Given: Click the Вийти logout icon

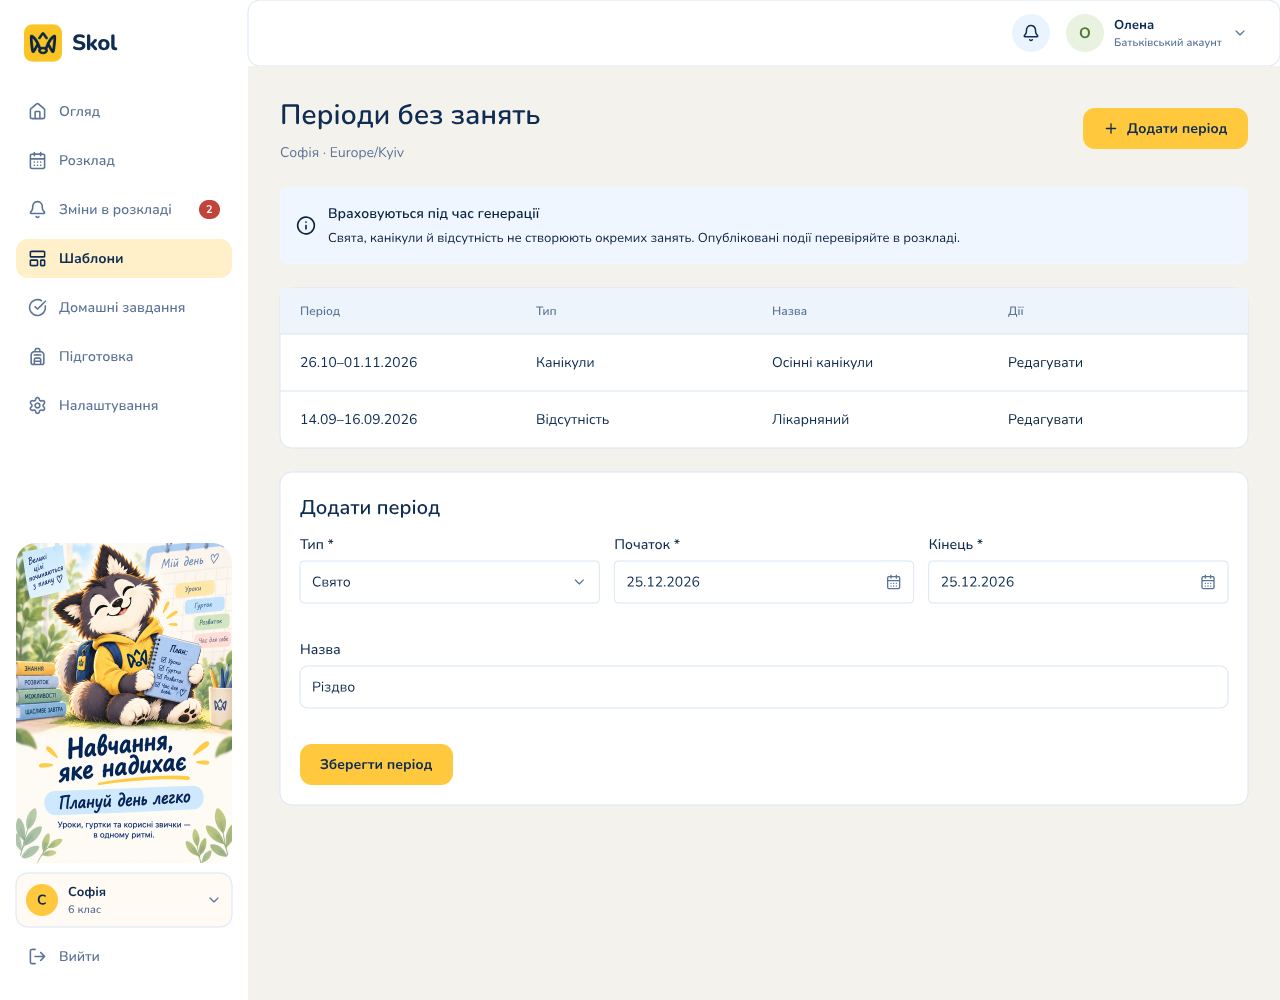Looking at the screenshot, I should click(x=38, y=956).
